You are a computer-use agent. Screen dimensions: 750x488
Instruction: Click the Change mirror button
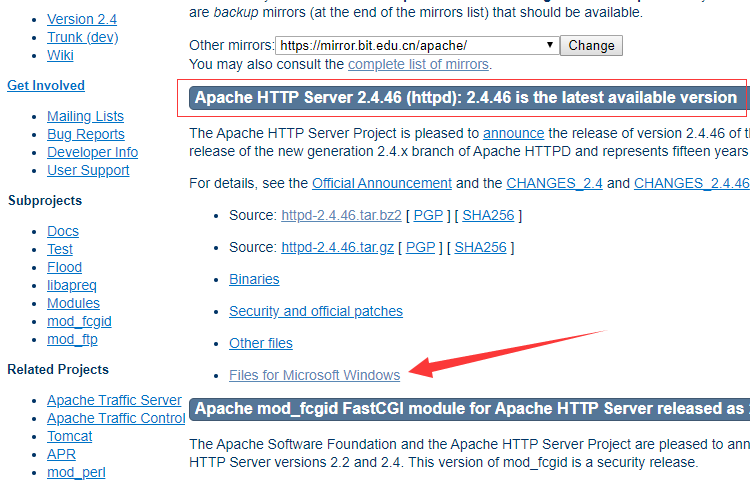click(x=591, y=45)
